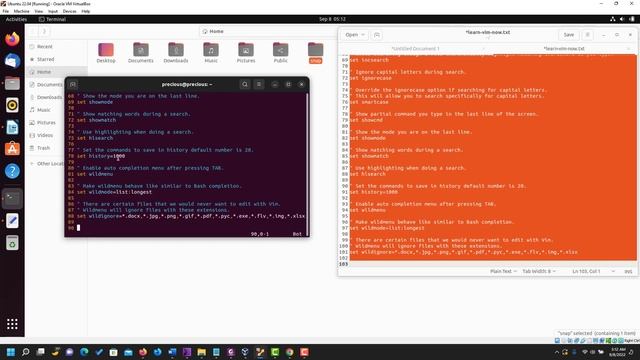Screen dimensions: 640x360
Task: Open Plain Text language dropdown
Action: click(503, 271)
